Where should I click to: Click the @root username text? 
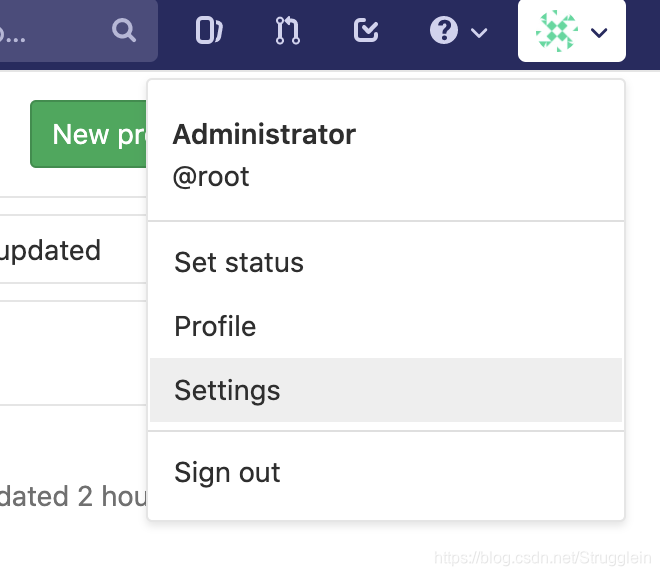[211, 176]
